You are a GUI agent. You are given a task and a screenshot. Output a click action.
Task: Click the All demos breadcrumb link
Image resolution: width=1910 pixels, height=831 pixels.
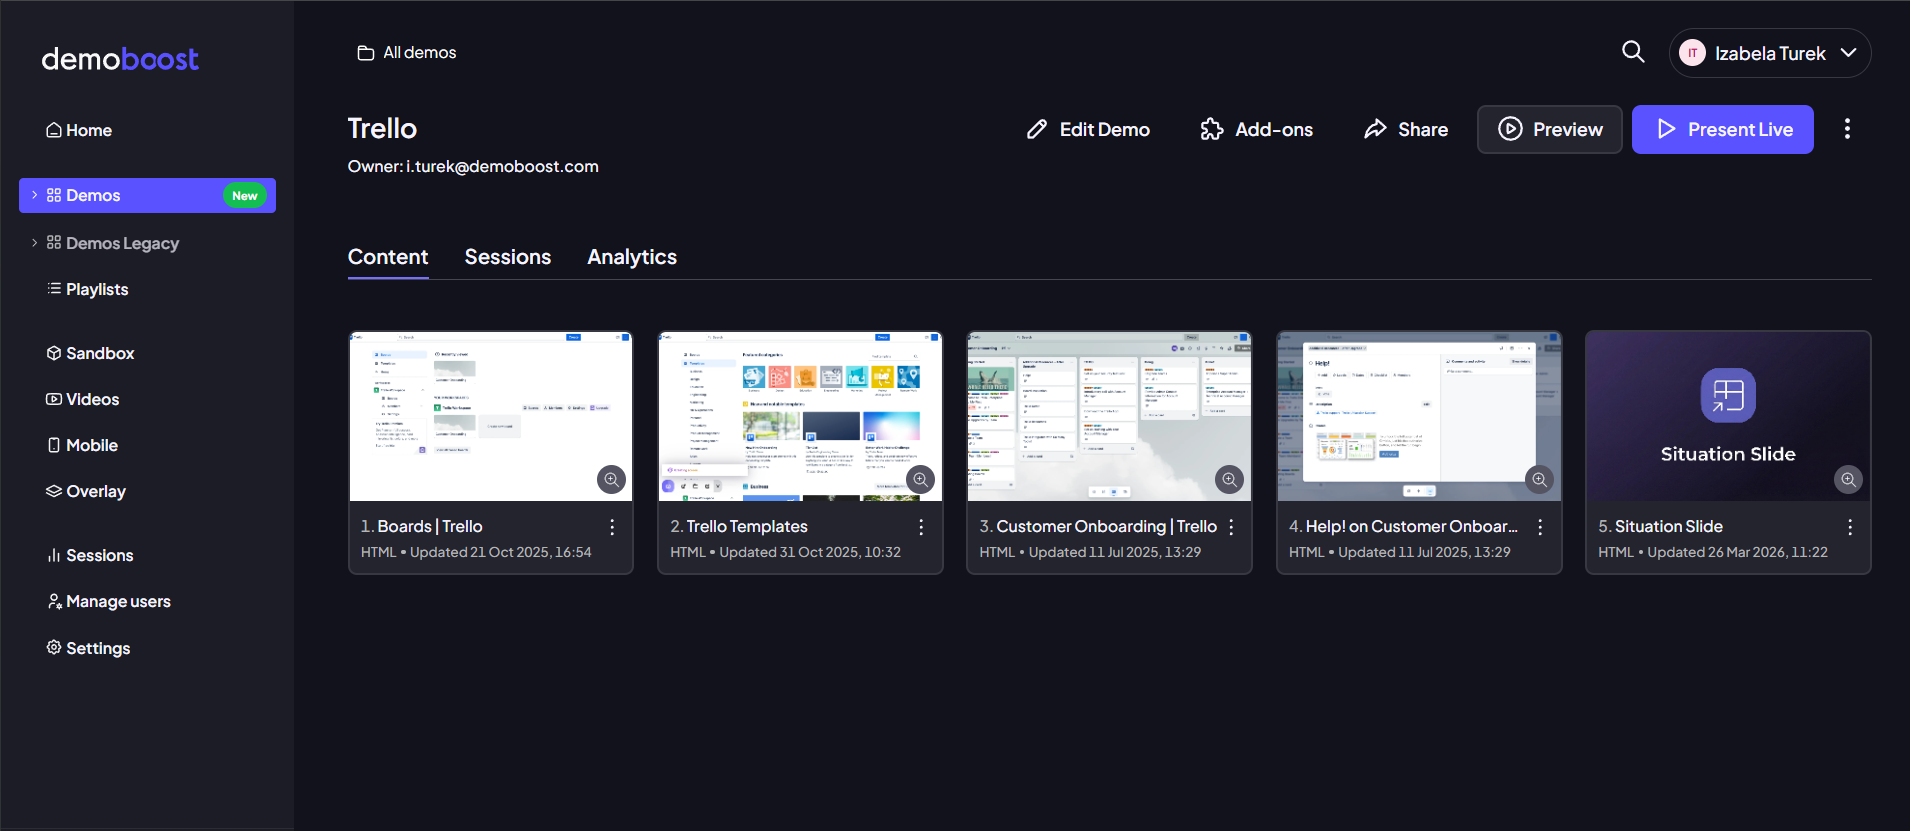(407, 53)
